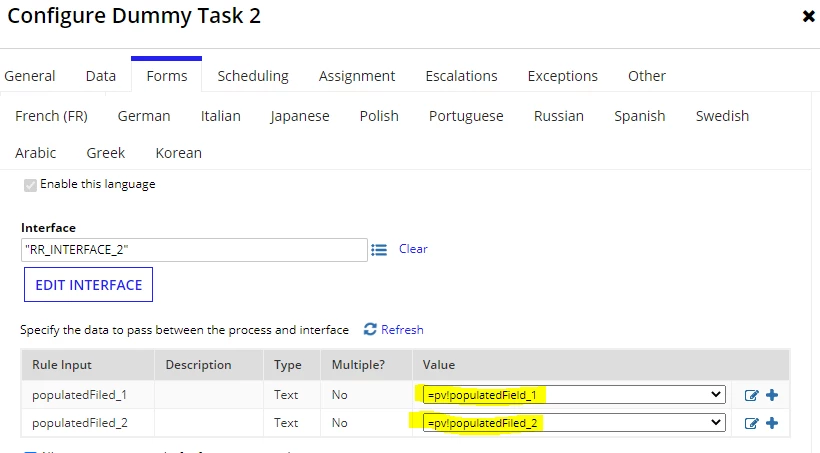Select the German language tab
This screenshot has height=453, width=820.
pos(144,116)
